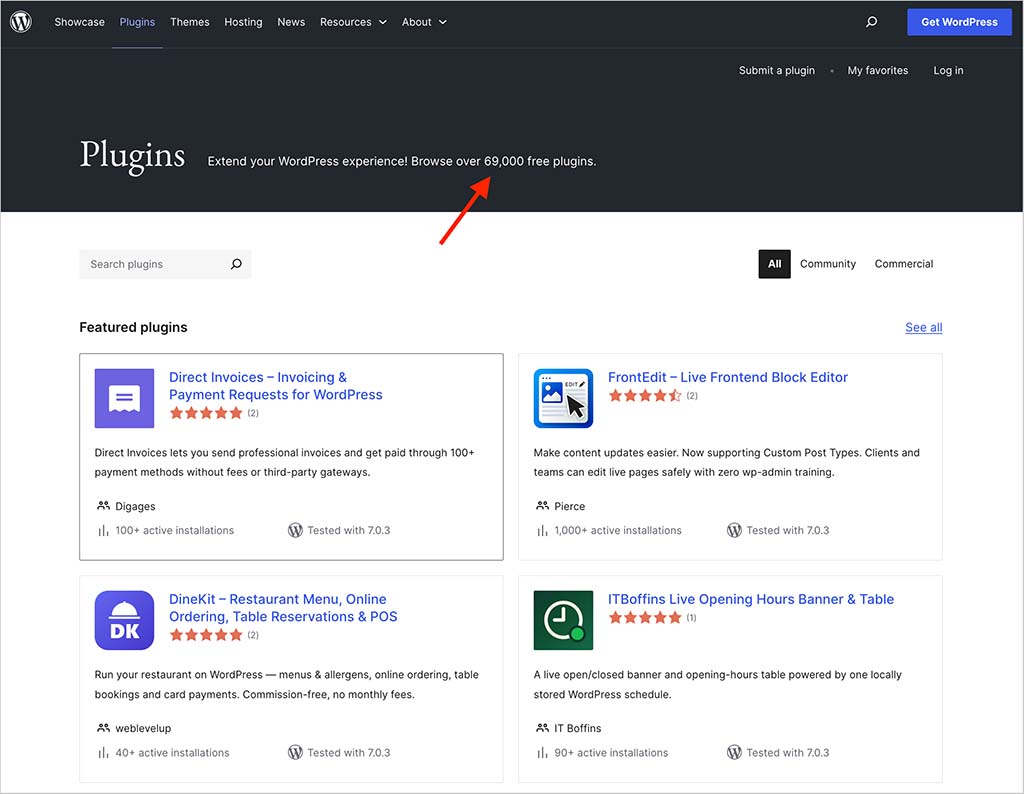Image resolution: width=1024 pixels, height=794 pixels.
Task: Select the Commercial filter tab
Action: pyautogui.click(x=904, y=264)
